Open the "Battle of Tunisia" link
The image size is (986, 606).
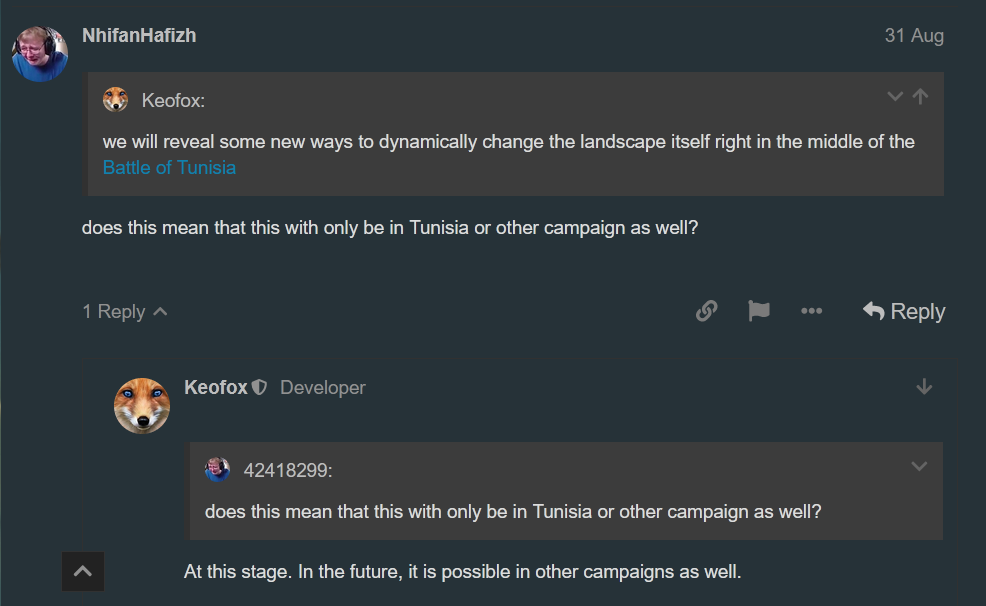tap(169, 167)
